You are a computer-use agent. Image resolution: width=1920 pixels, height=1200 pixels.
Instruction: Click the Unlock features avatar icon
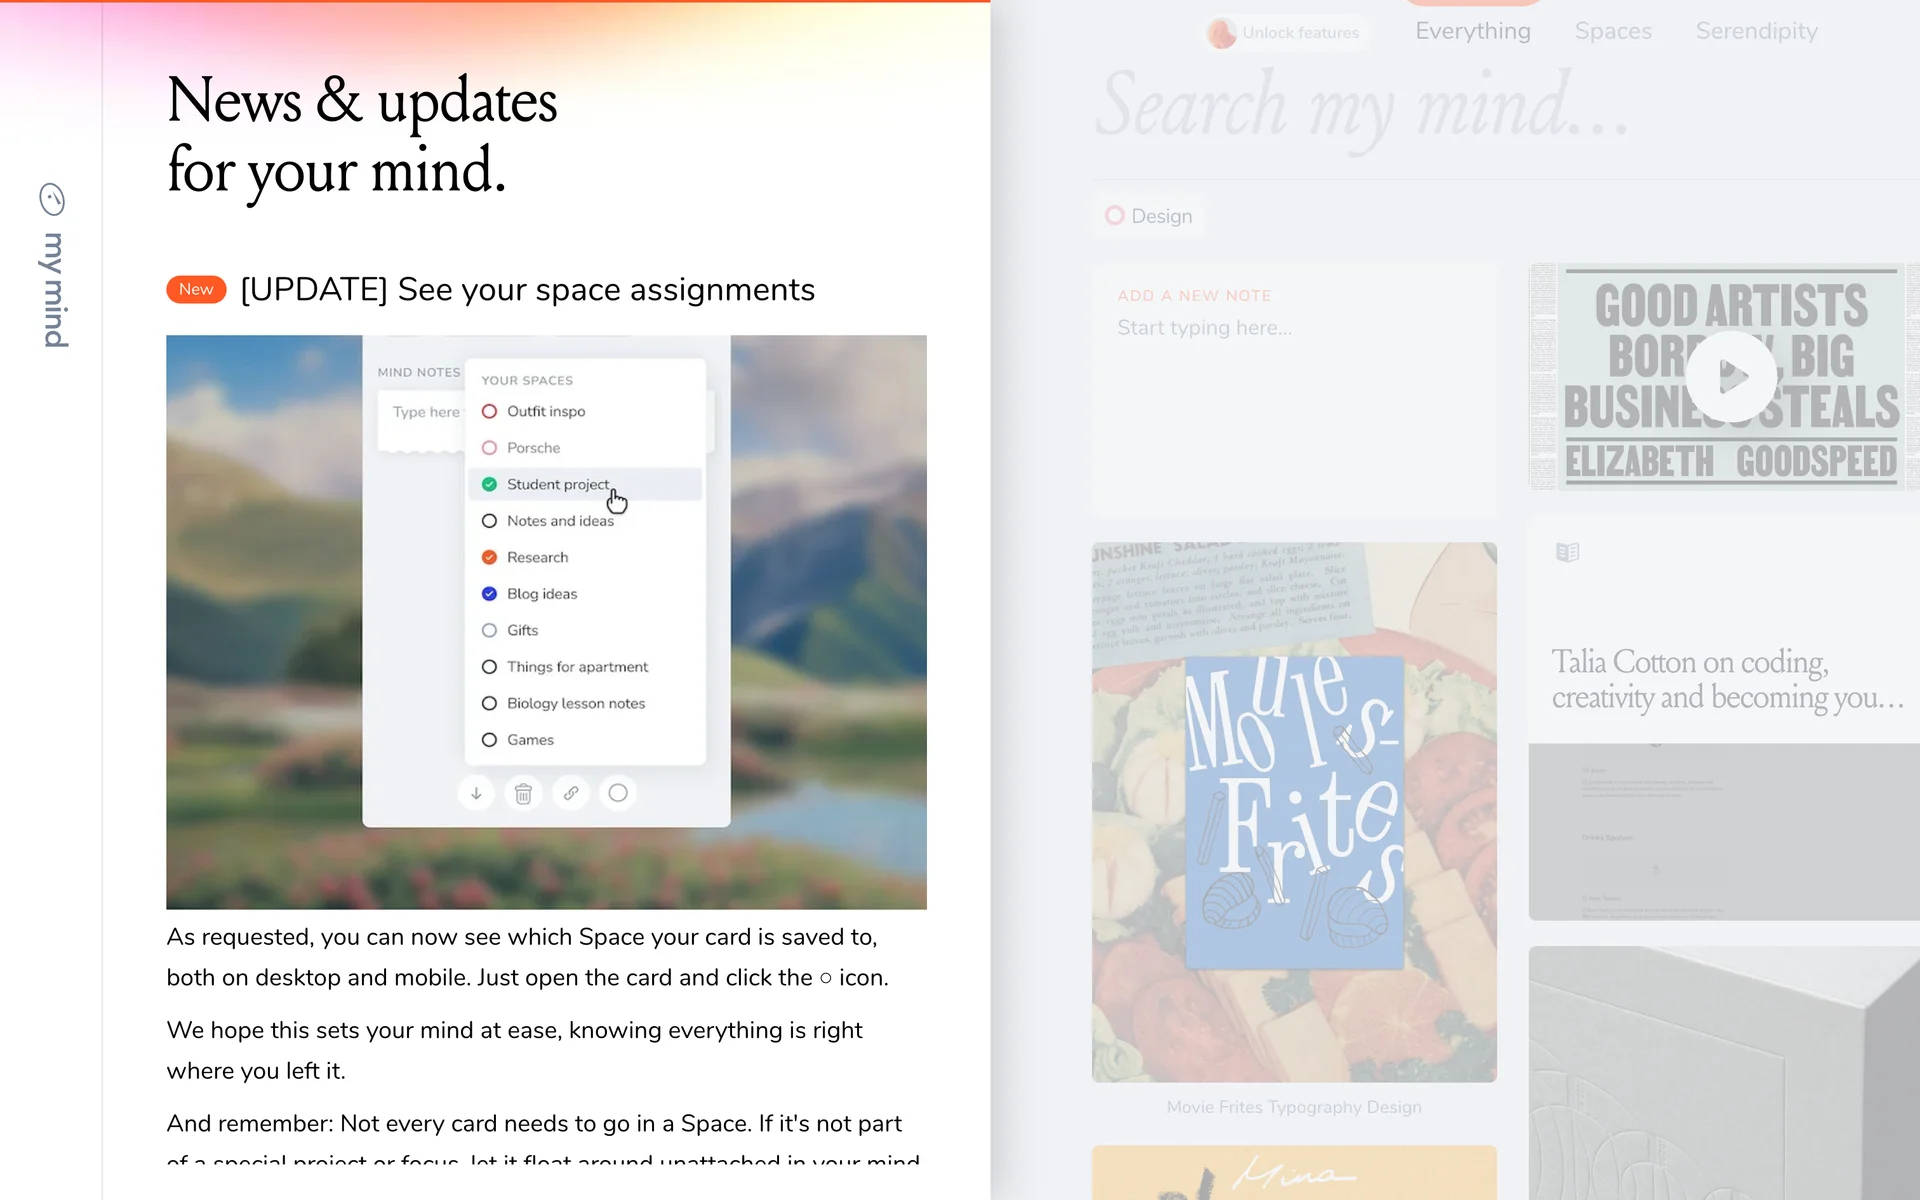click(1221, 33)
